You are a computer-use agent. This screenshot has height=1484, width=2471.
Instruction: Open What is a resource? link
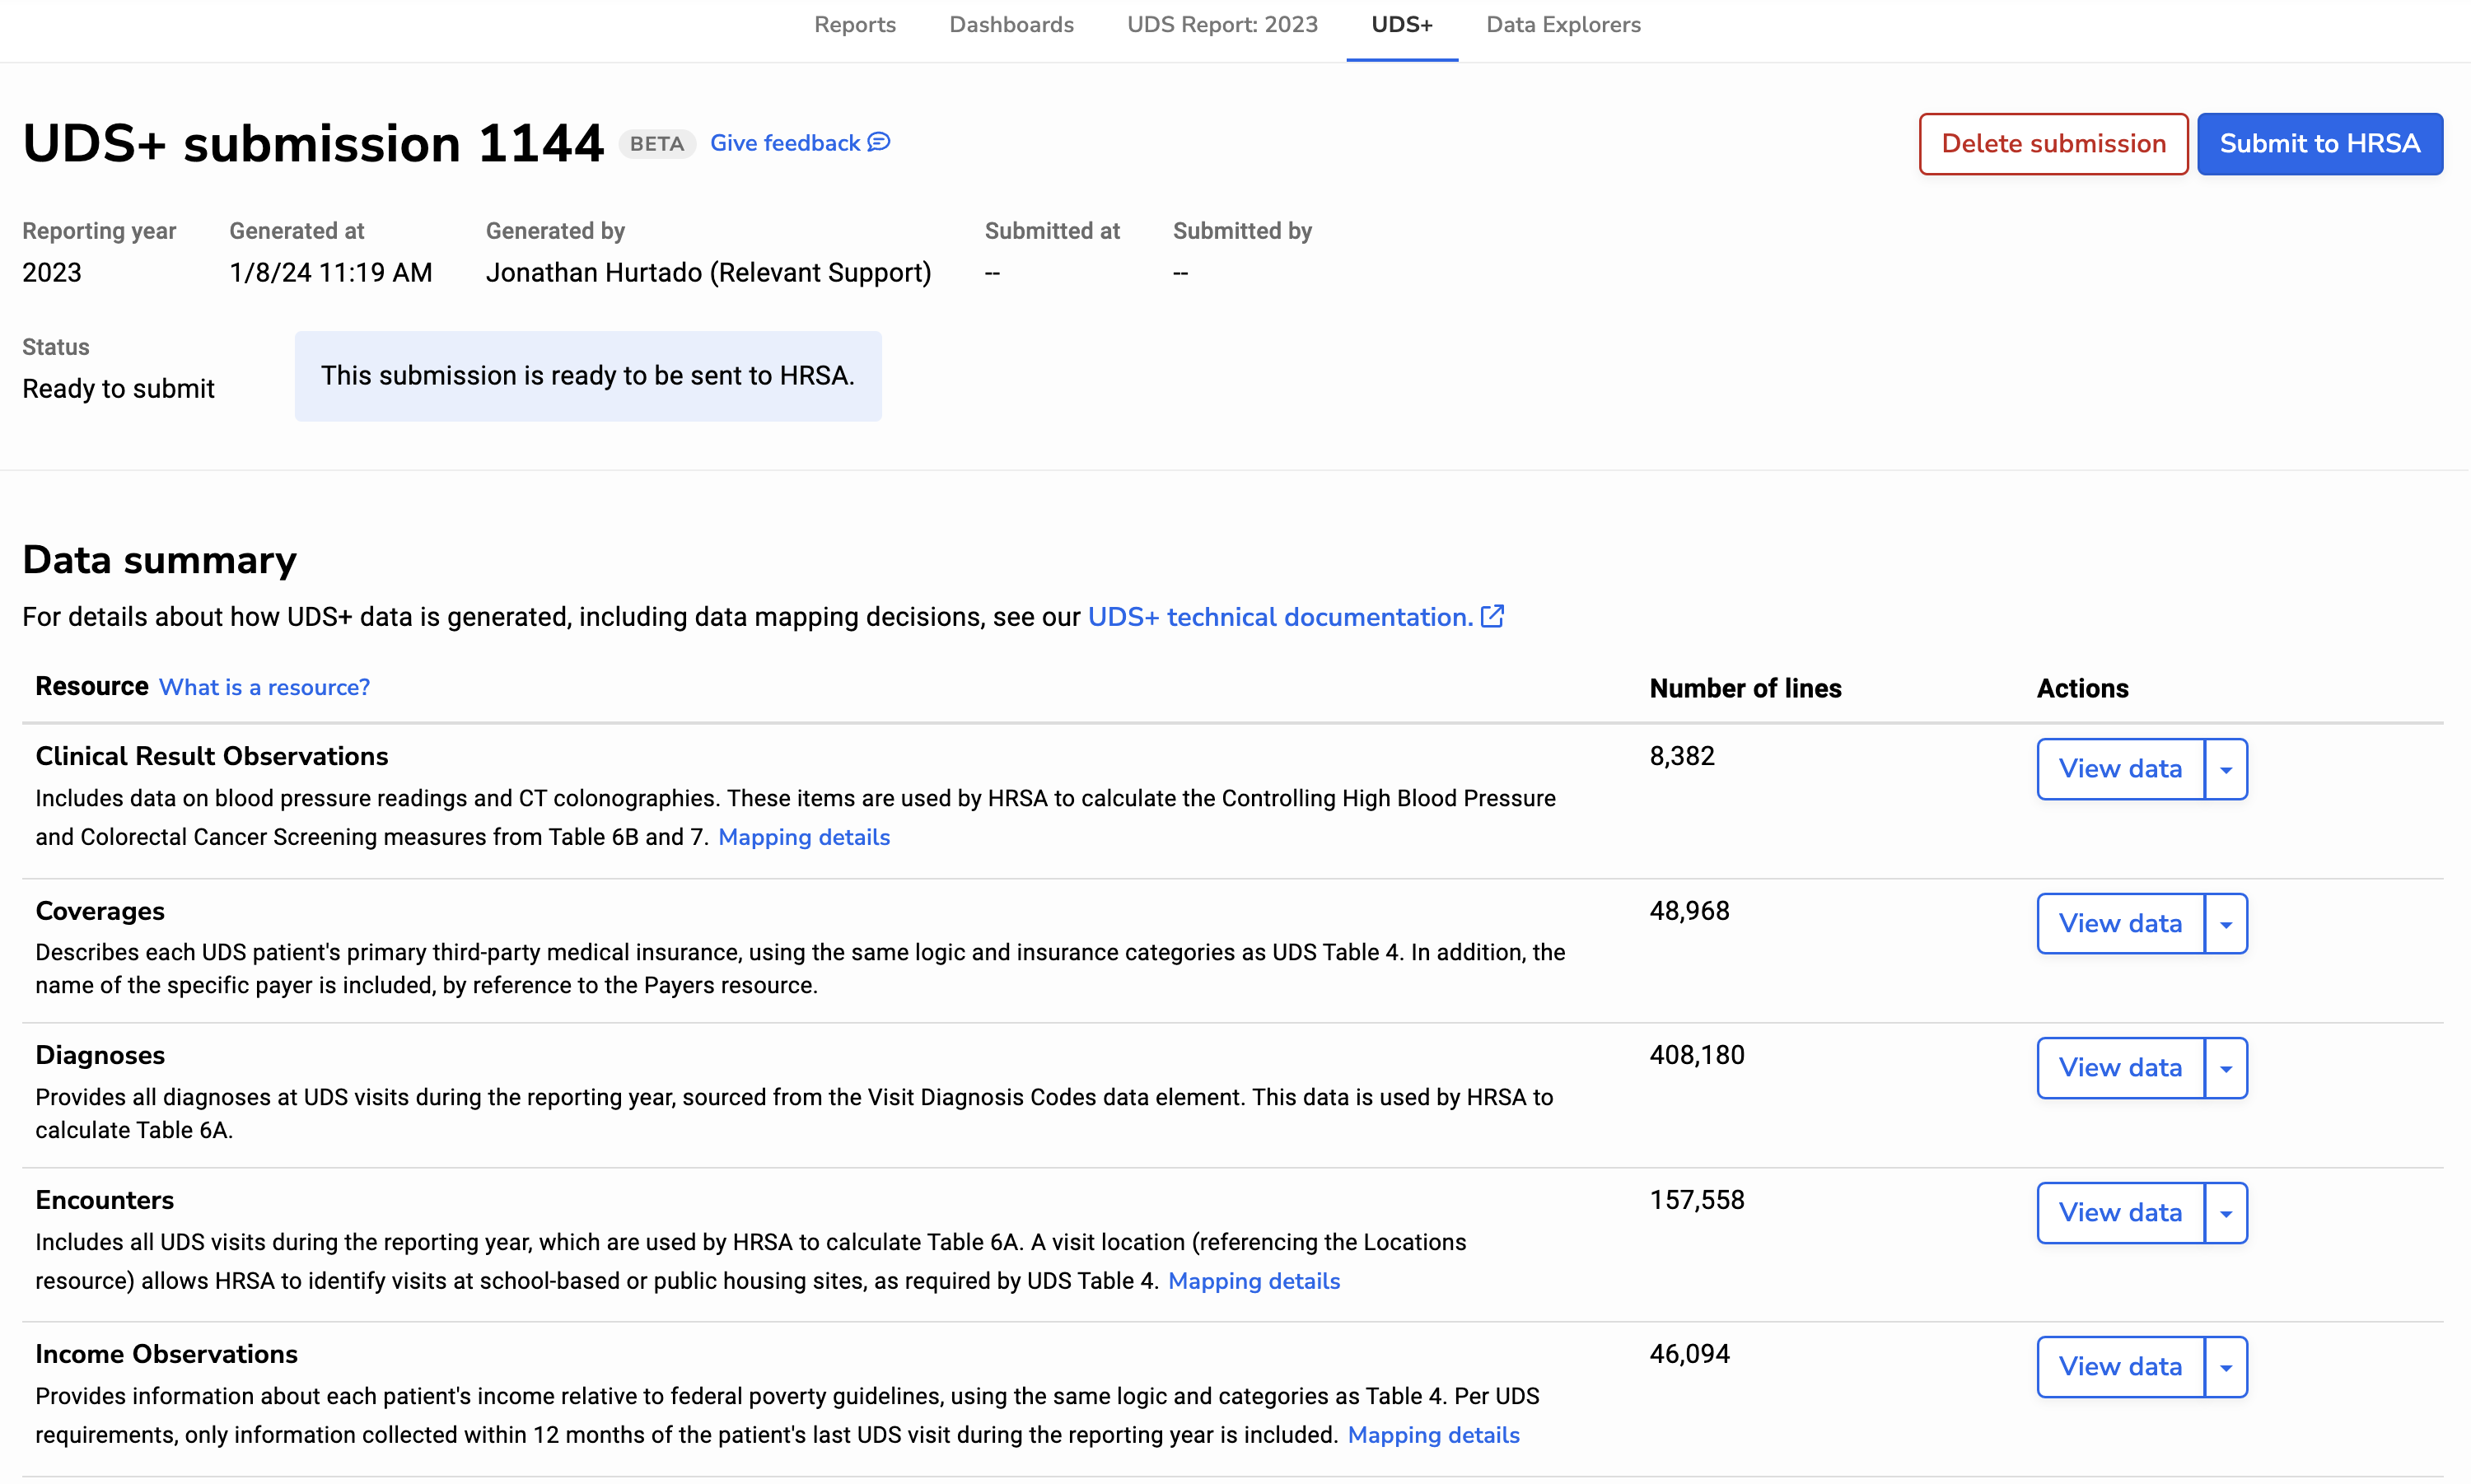click(264, 688)
